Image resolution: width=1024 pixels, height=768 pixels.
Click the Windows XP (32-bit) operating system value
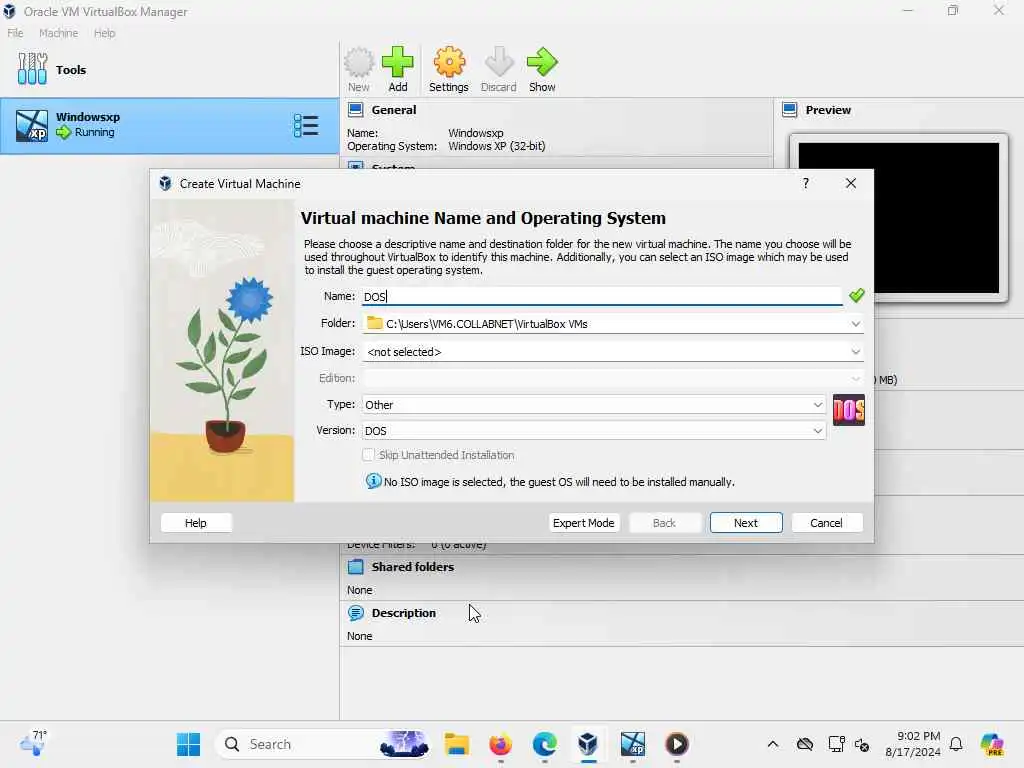click(496, 146)
